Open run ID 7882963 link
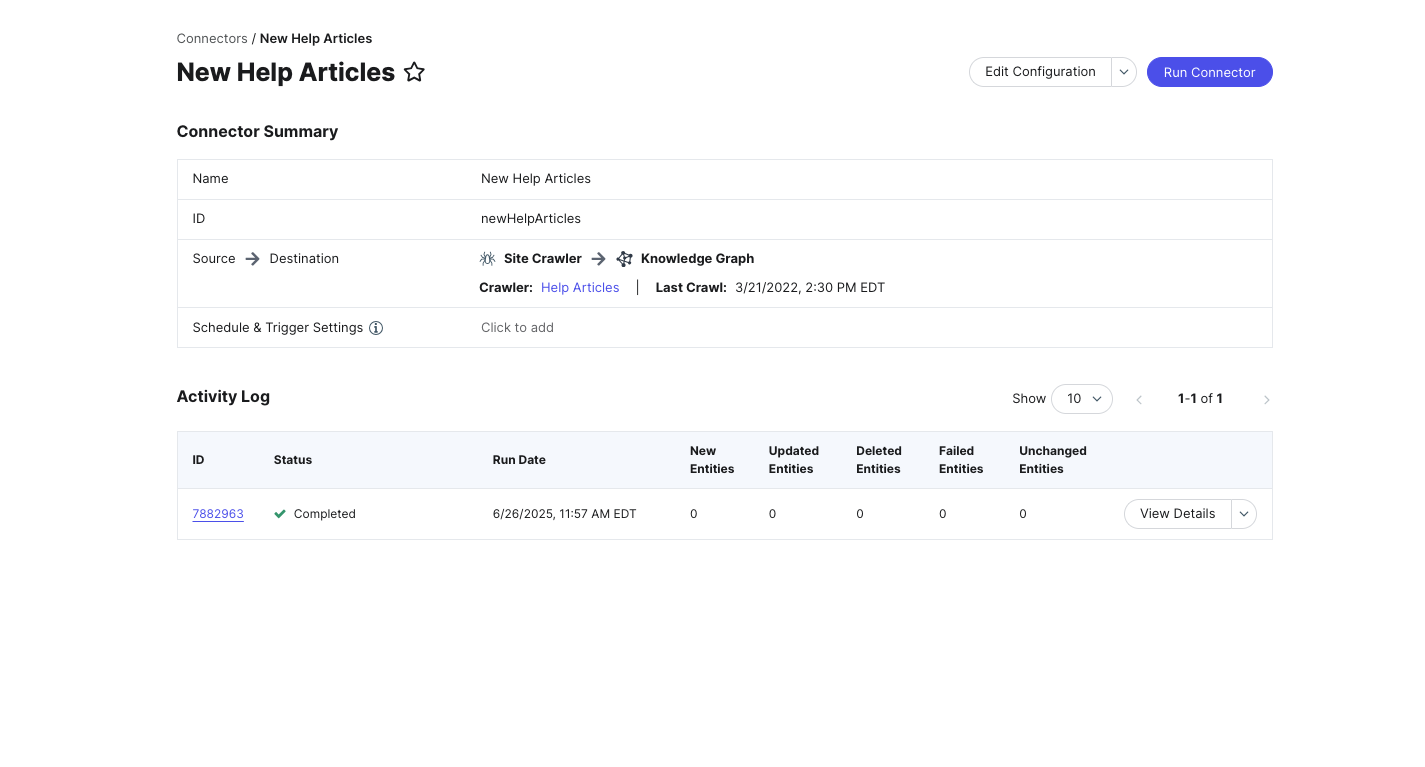The height and width of the screenshot is (767, 1425). 218,514
